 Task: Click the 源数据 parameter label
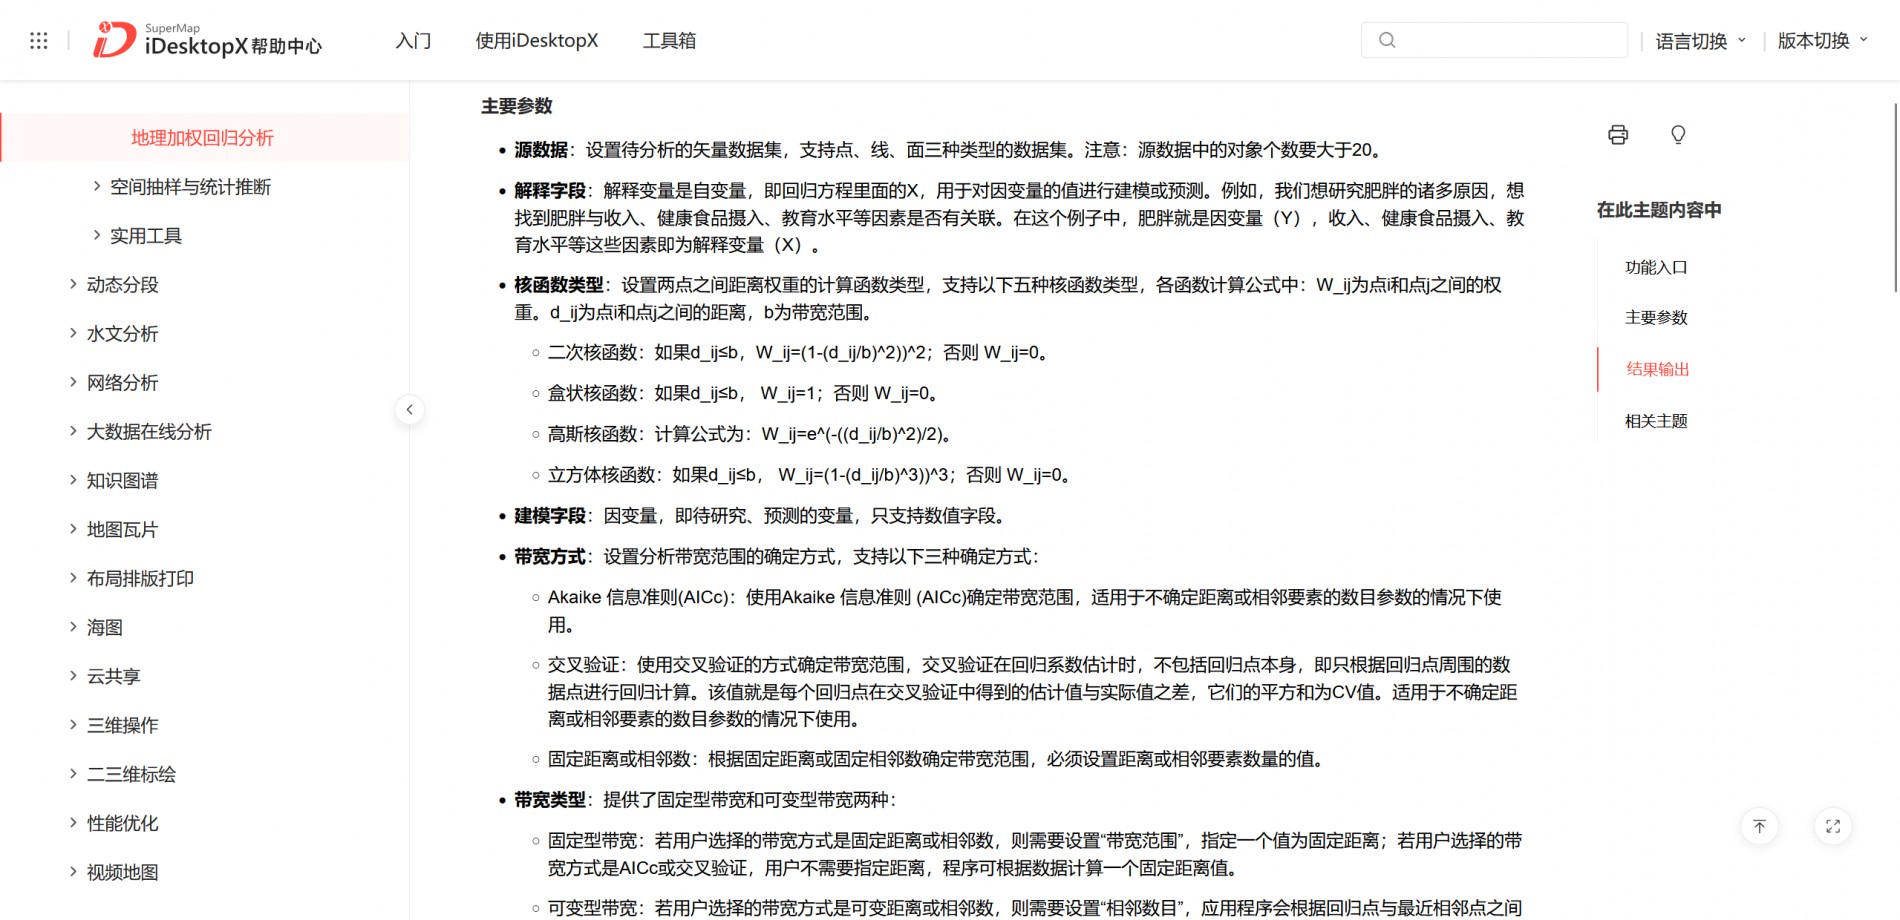pos(541,150)
